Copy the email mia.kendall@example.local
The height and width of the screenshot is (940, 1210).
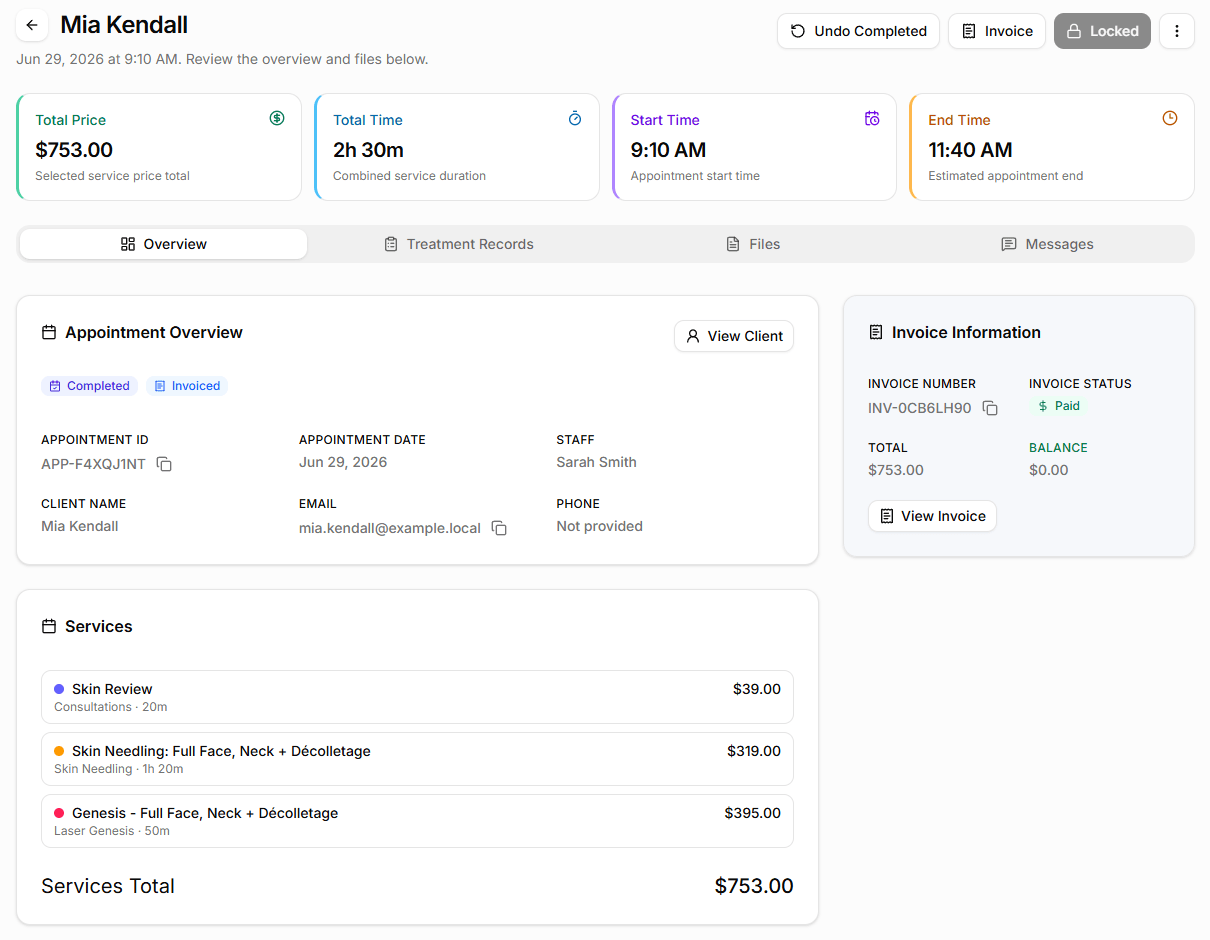click(x=499, y=528)
